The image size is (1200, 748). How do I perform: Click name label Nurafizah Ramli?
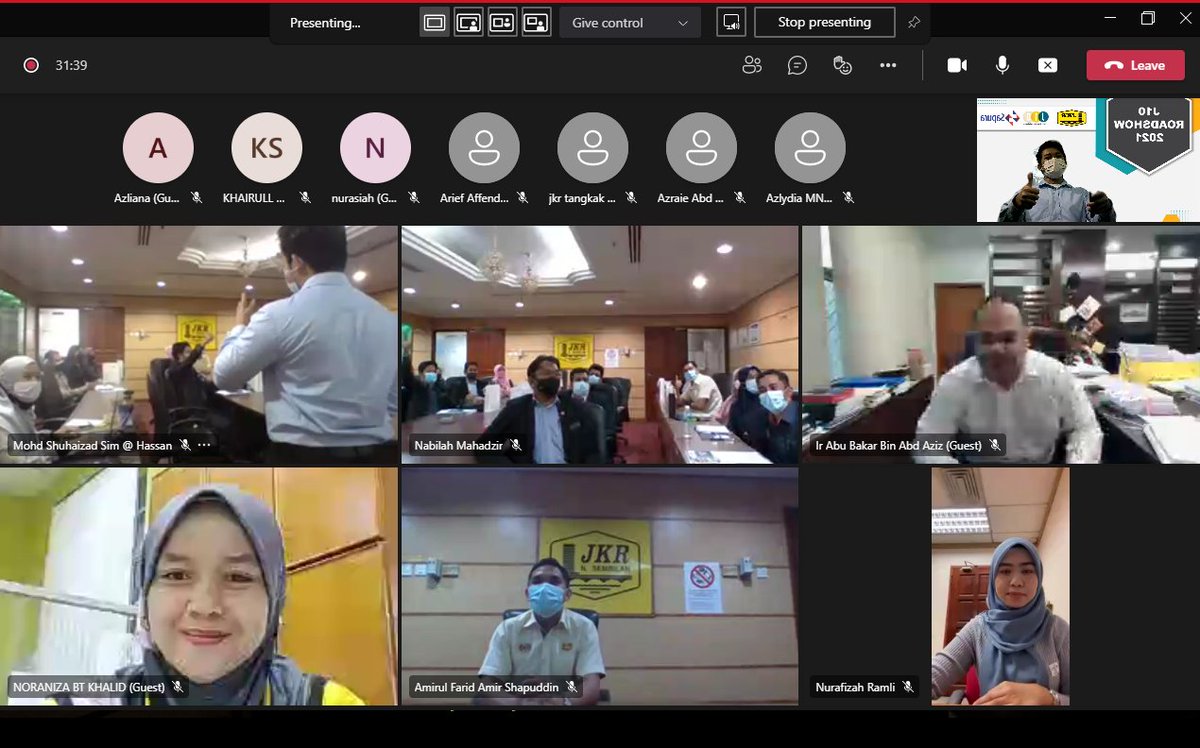tap(856, 687)
